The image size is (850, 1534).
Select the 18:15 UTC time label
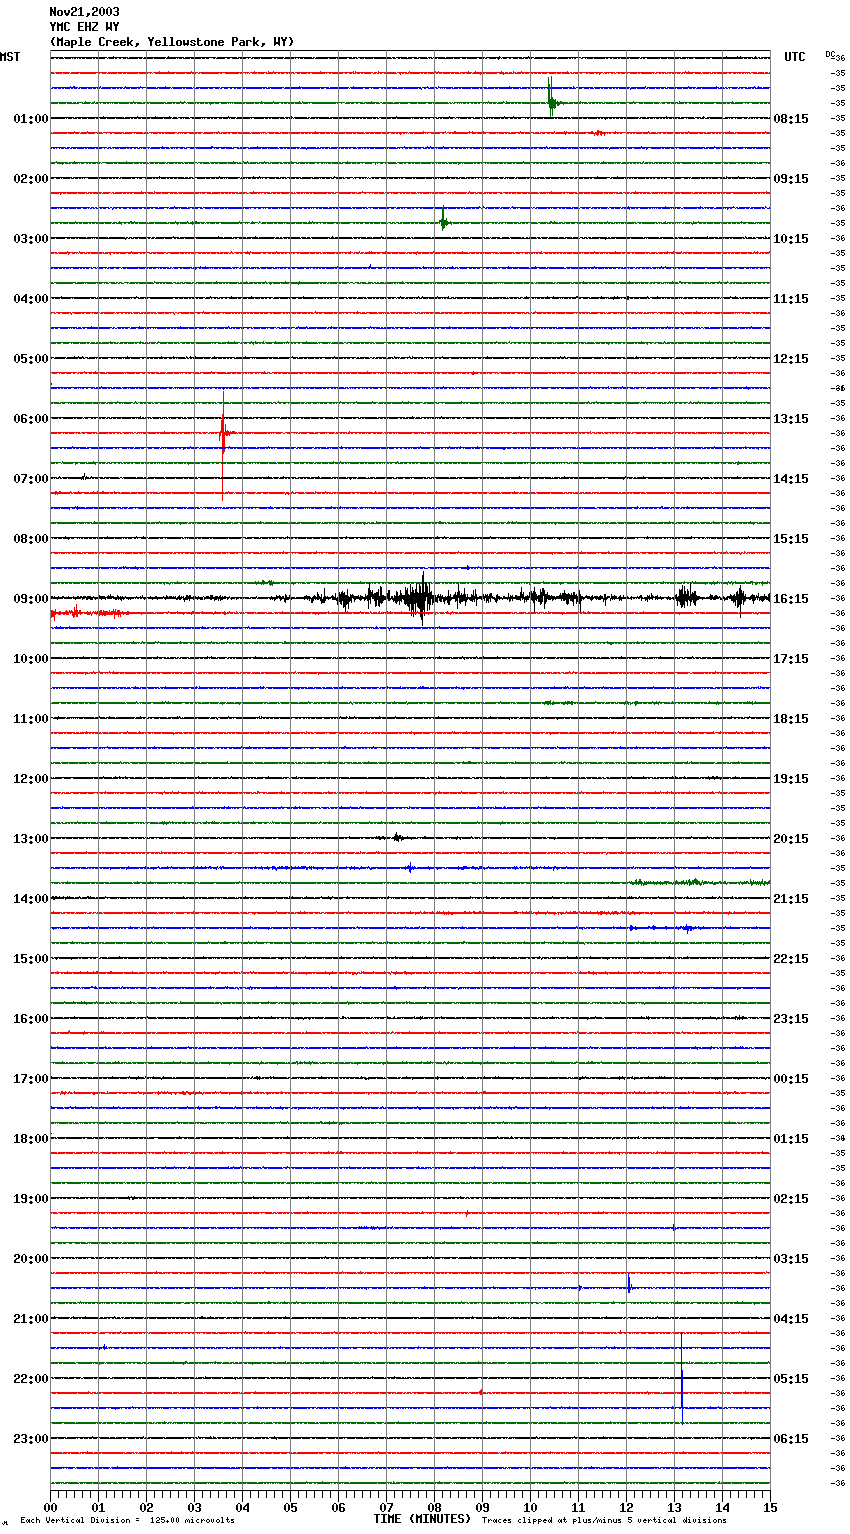coord(791,719)
